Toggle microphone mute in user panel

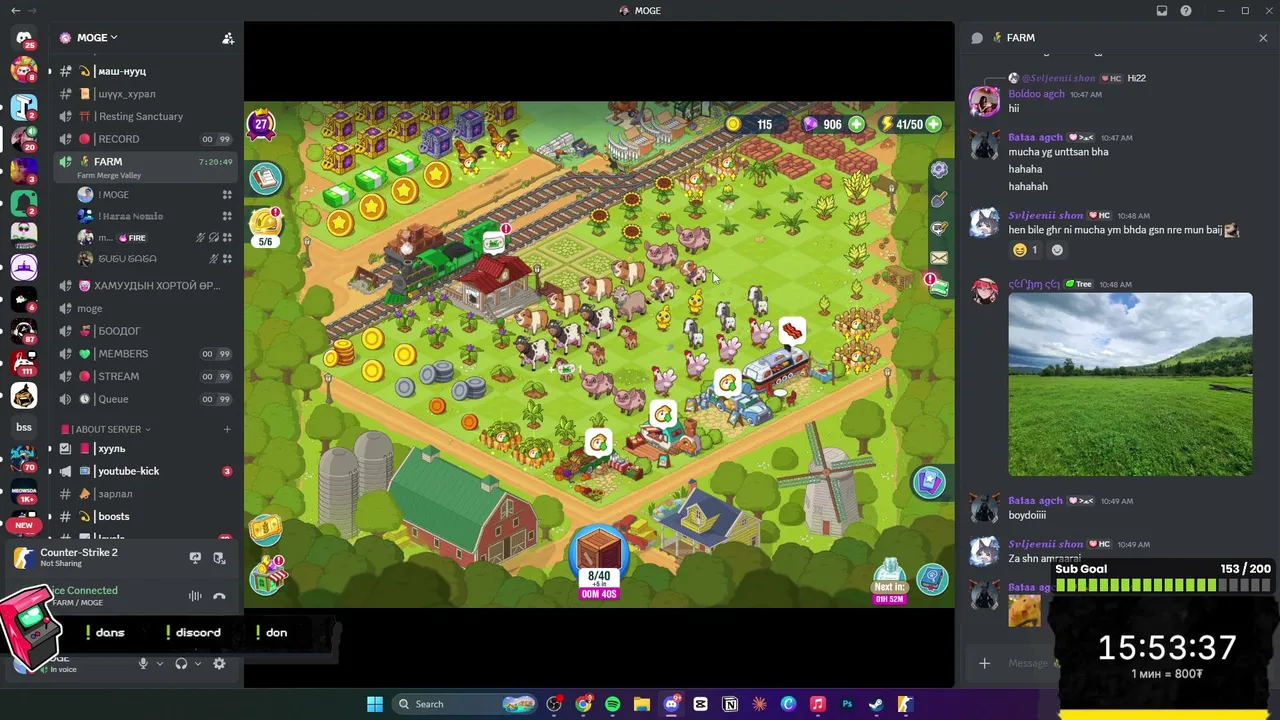(143, 663)
